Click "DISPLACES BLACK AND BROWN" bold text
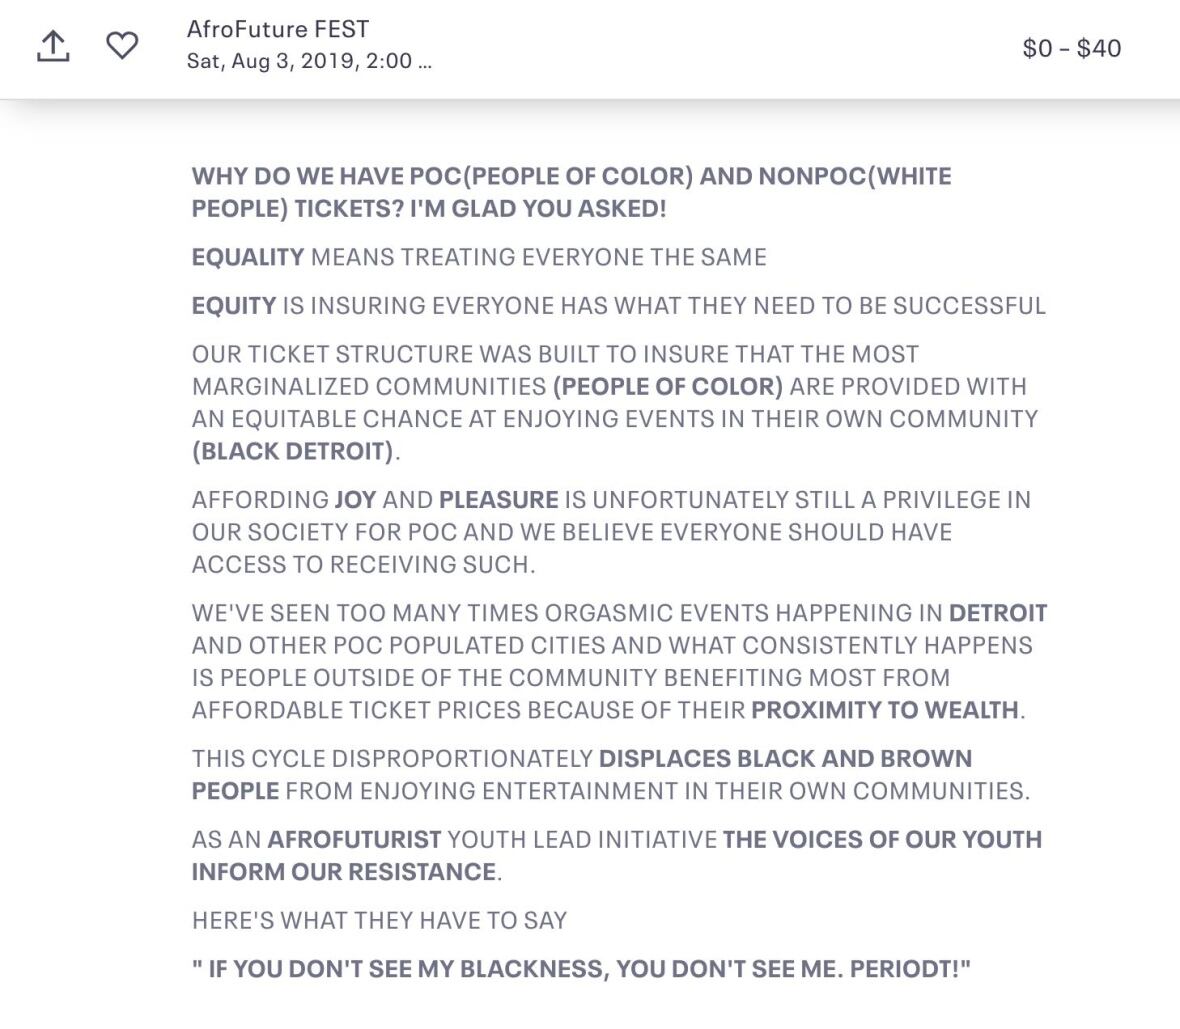Viewport: 1180px width, 1029px height. tap(785, 758)
